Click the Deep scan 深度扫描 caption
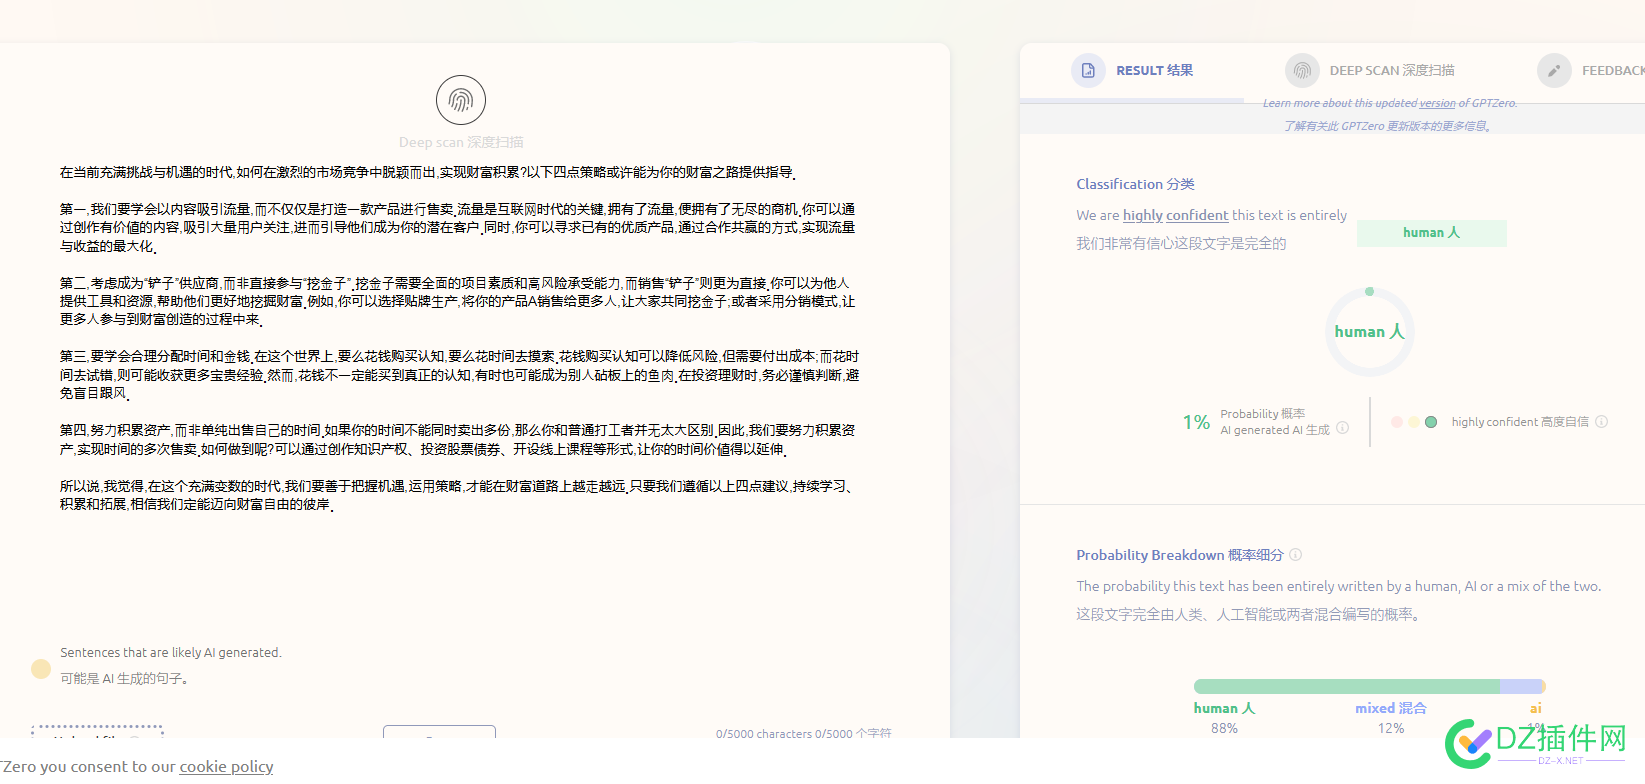This screenshot has width=1645, height=784. [x=461, y=142]
